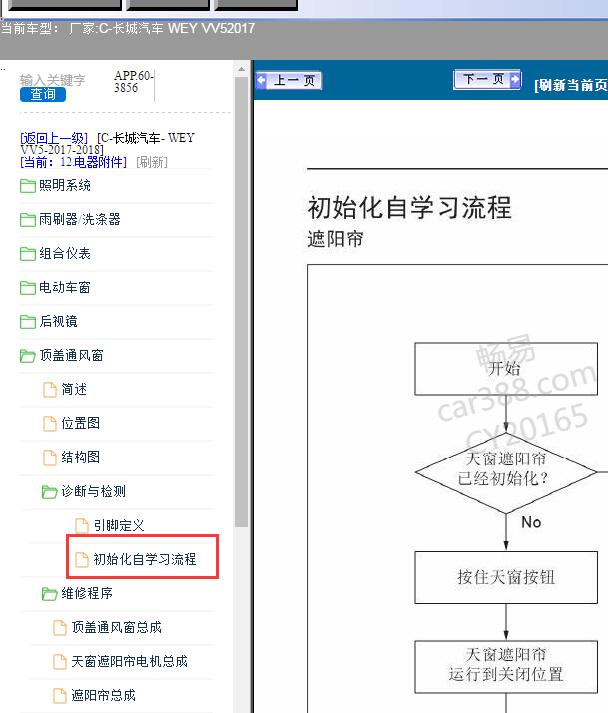Click folder icon beside 电动车窗
The height and width of the screenshot is (713, 608).
pos(28,288)
